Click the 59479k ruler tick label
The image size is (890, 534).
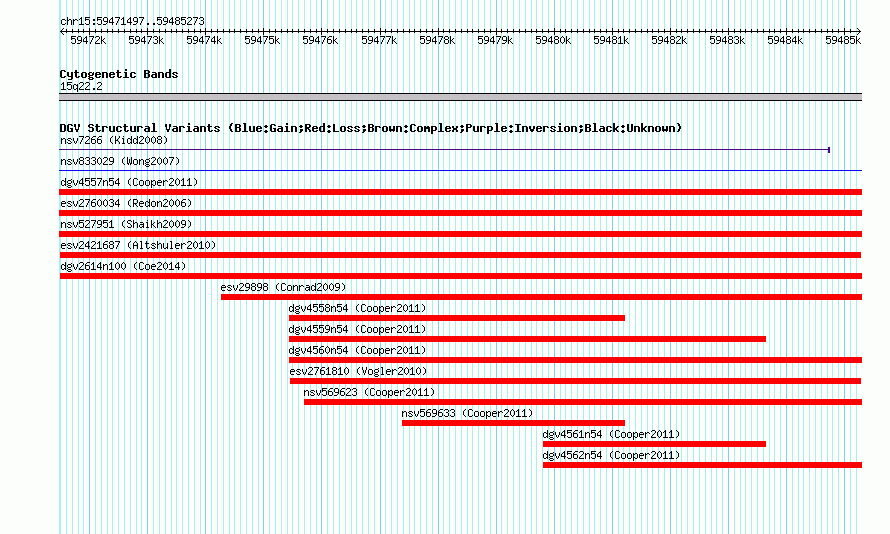point(494,41)
